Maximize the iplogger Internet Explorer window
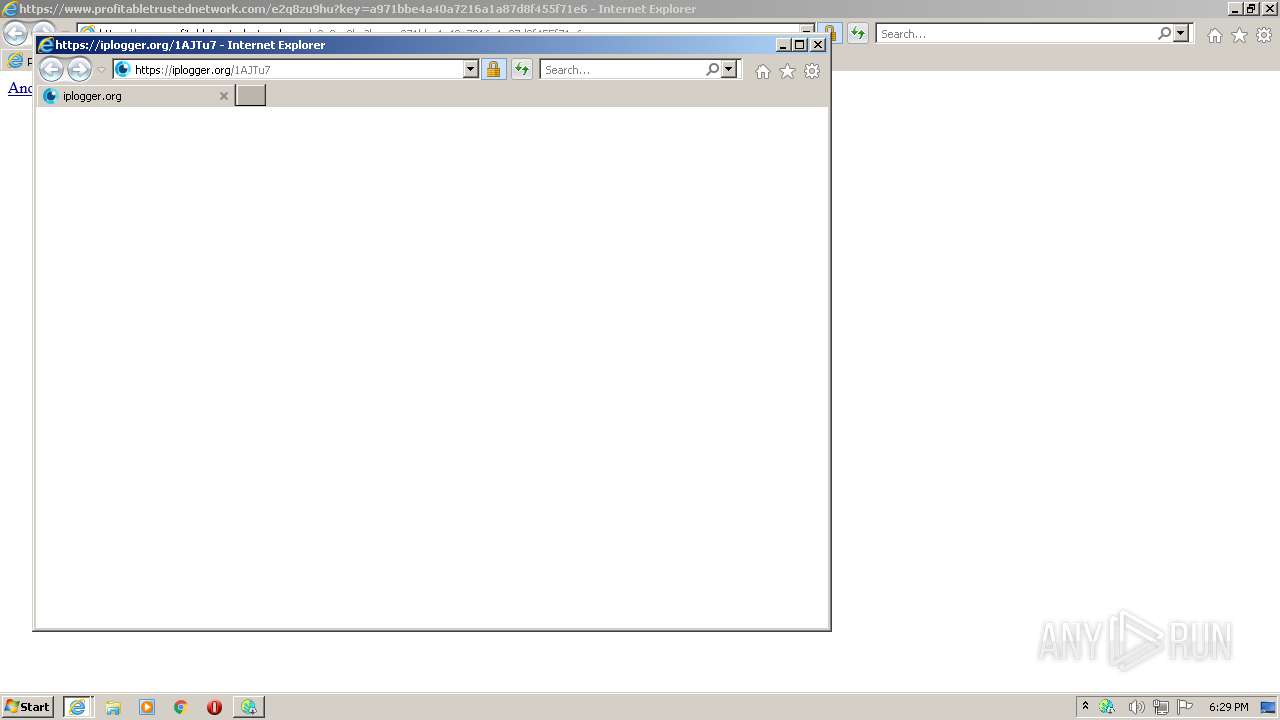Viewport: 1280px width, 720px height. (x=800, y=45)
